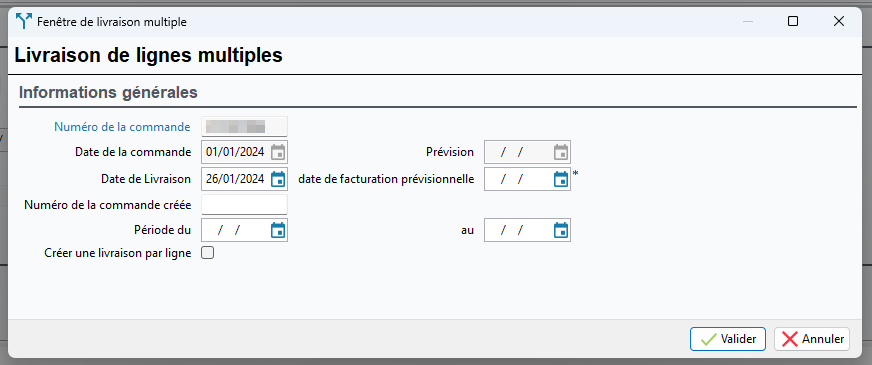The width and height of the screenshot is (872, 365).
Task: Open calendar for Date de la commande
Action: tap(278, 152)
